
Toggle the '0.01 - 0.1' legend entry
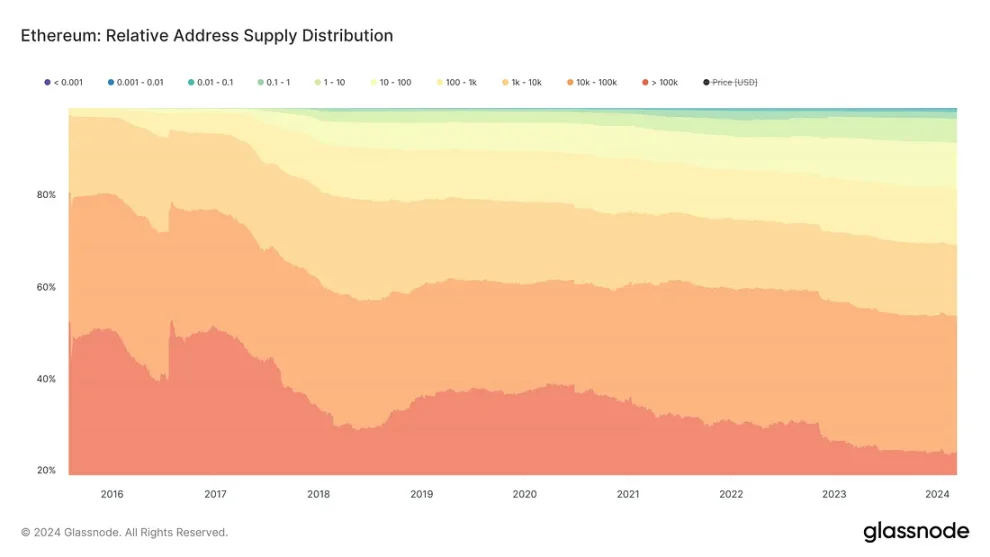(210, 83)
